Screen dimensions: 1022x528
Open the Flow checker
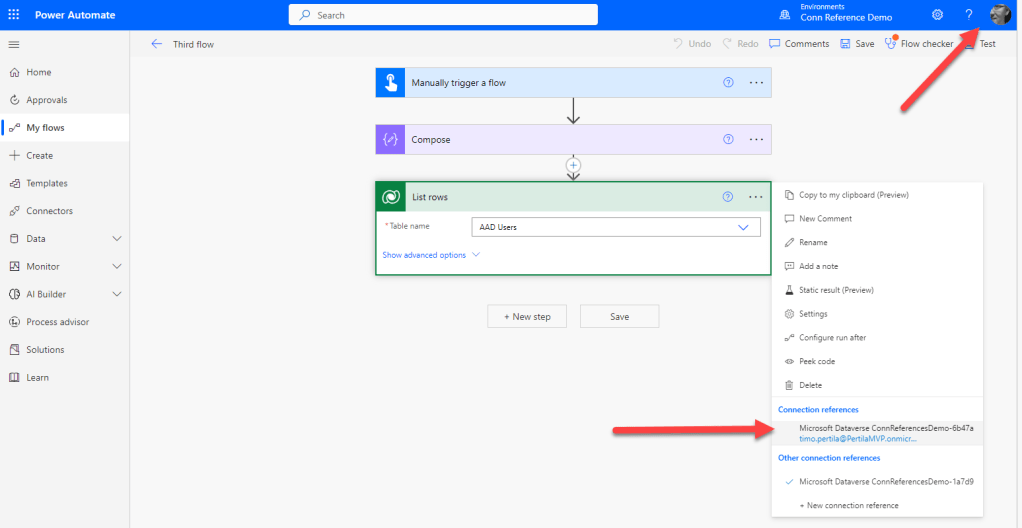(x=919, y=44)
